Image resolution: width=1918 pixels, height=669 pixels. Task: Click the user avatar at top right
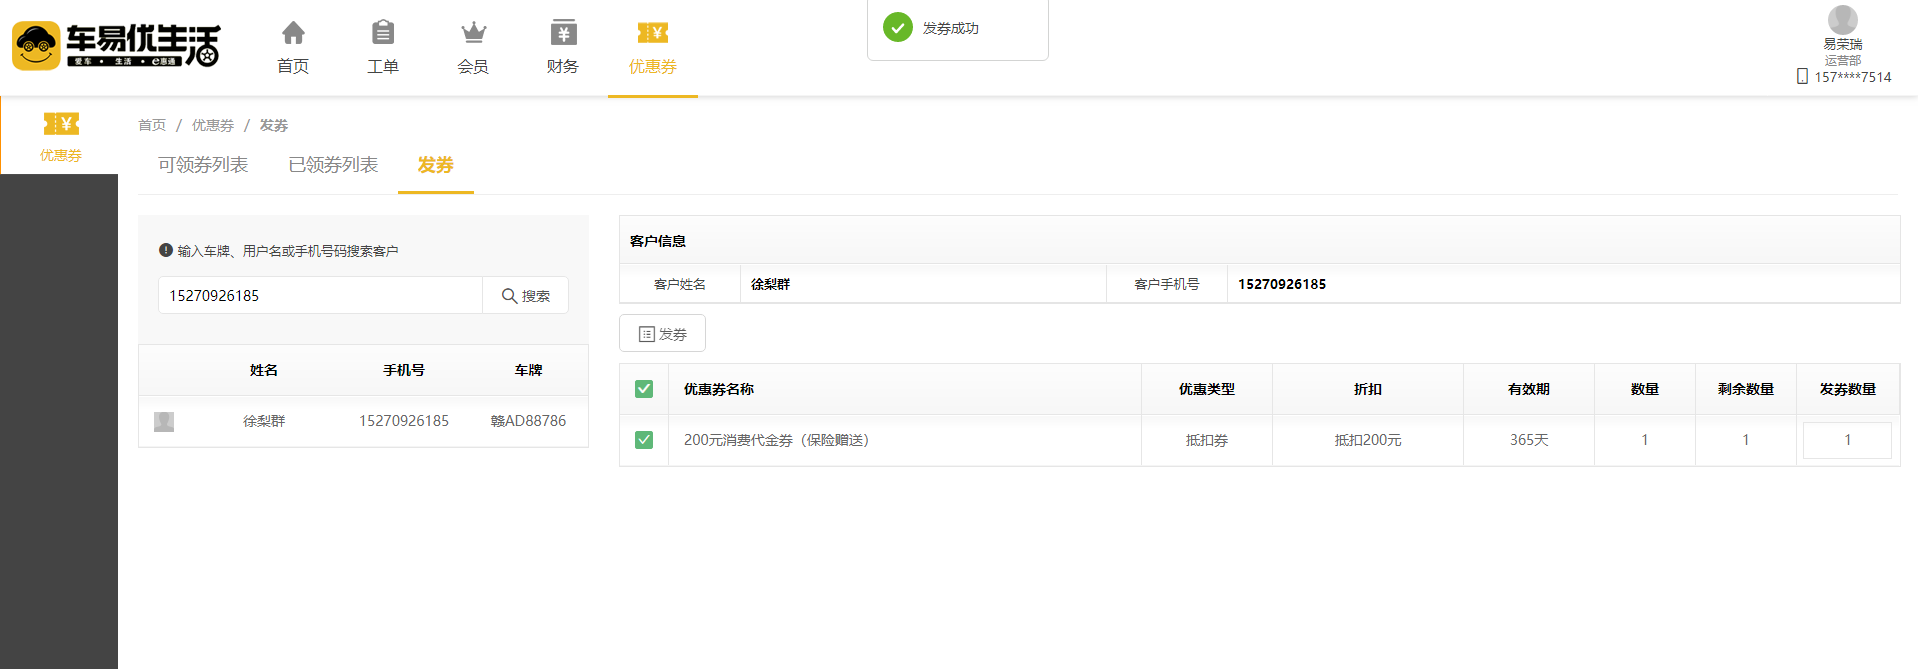(x=1842, y=20)
